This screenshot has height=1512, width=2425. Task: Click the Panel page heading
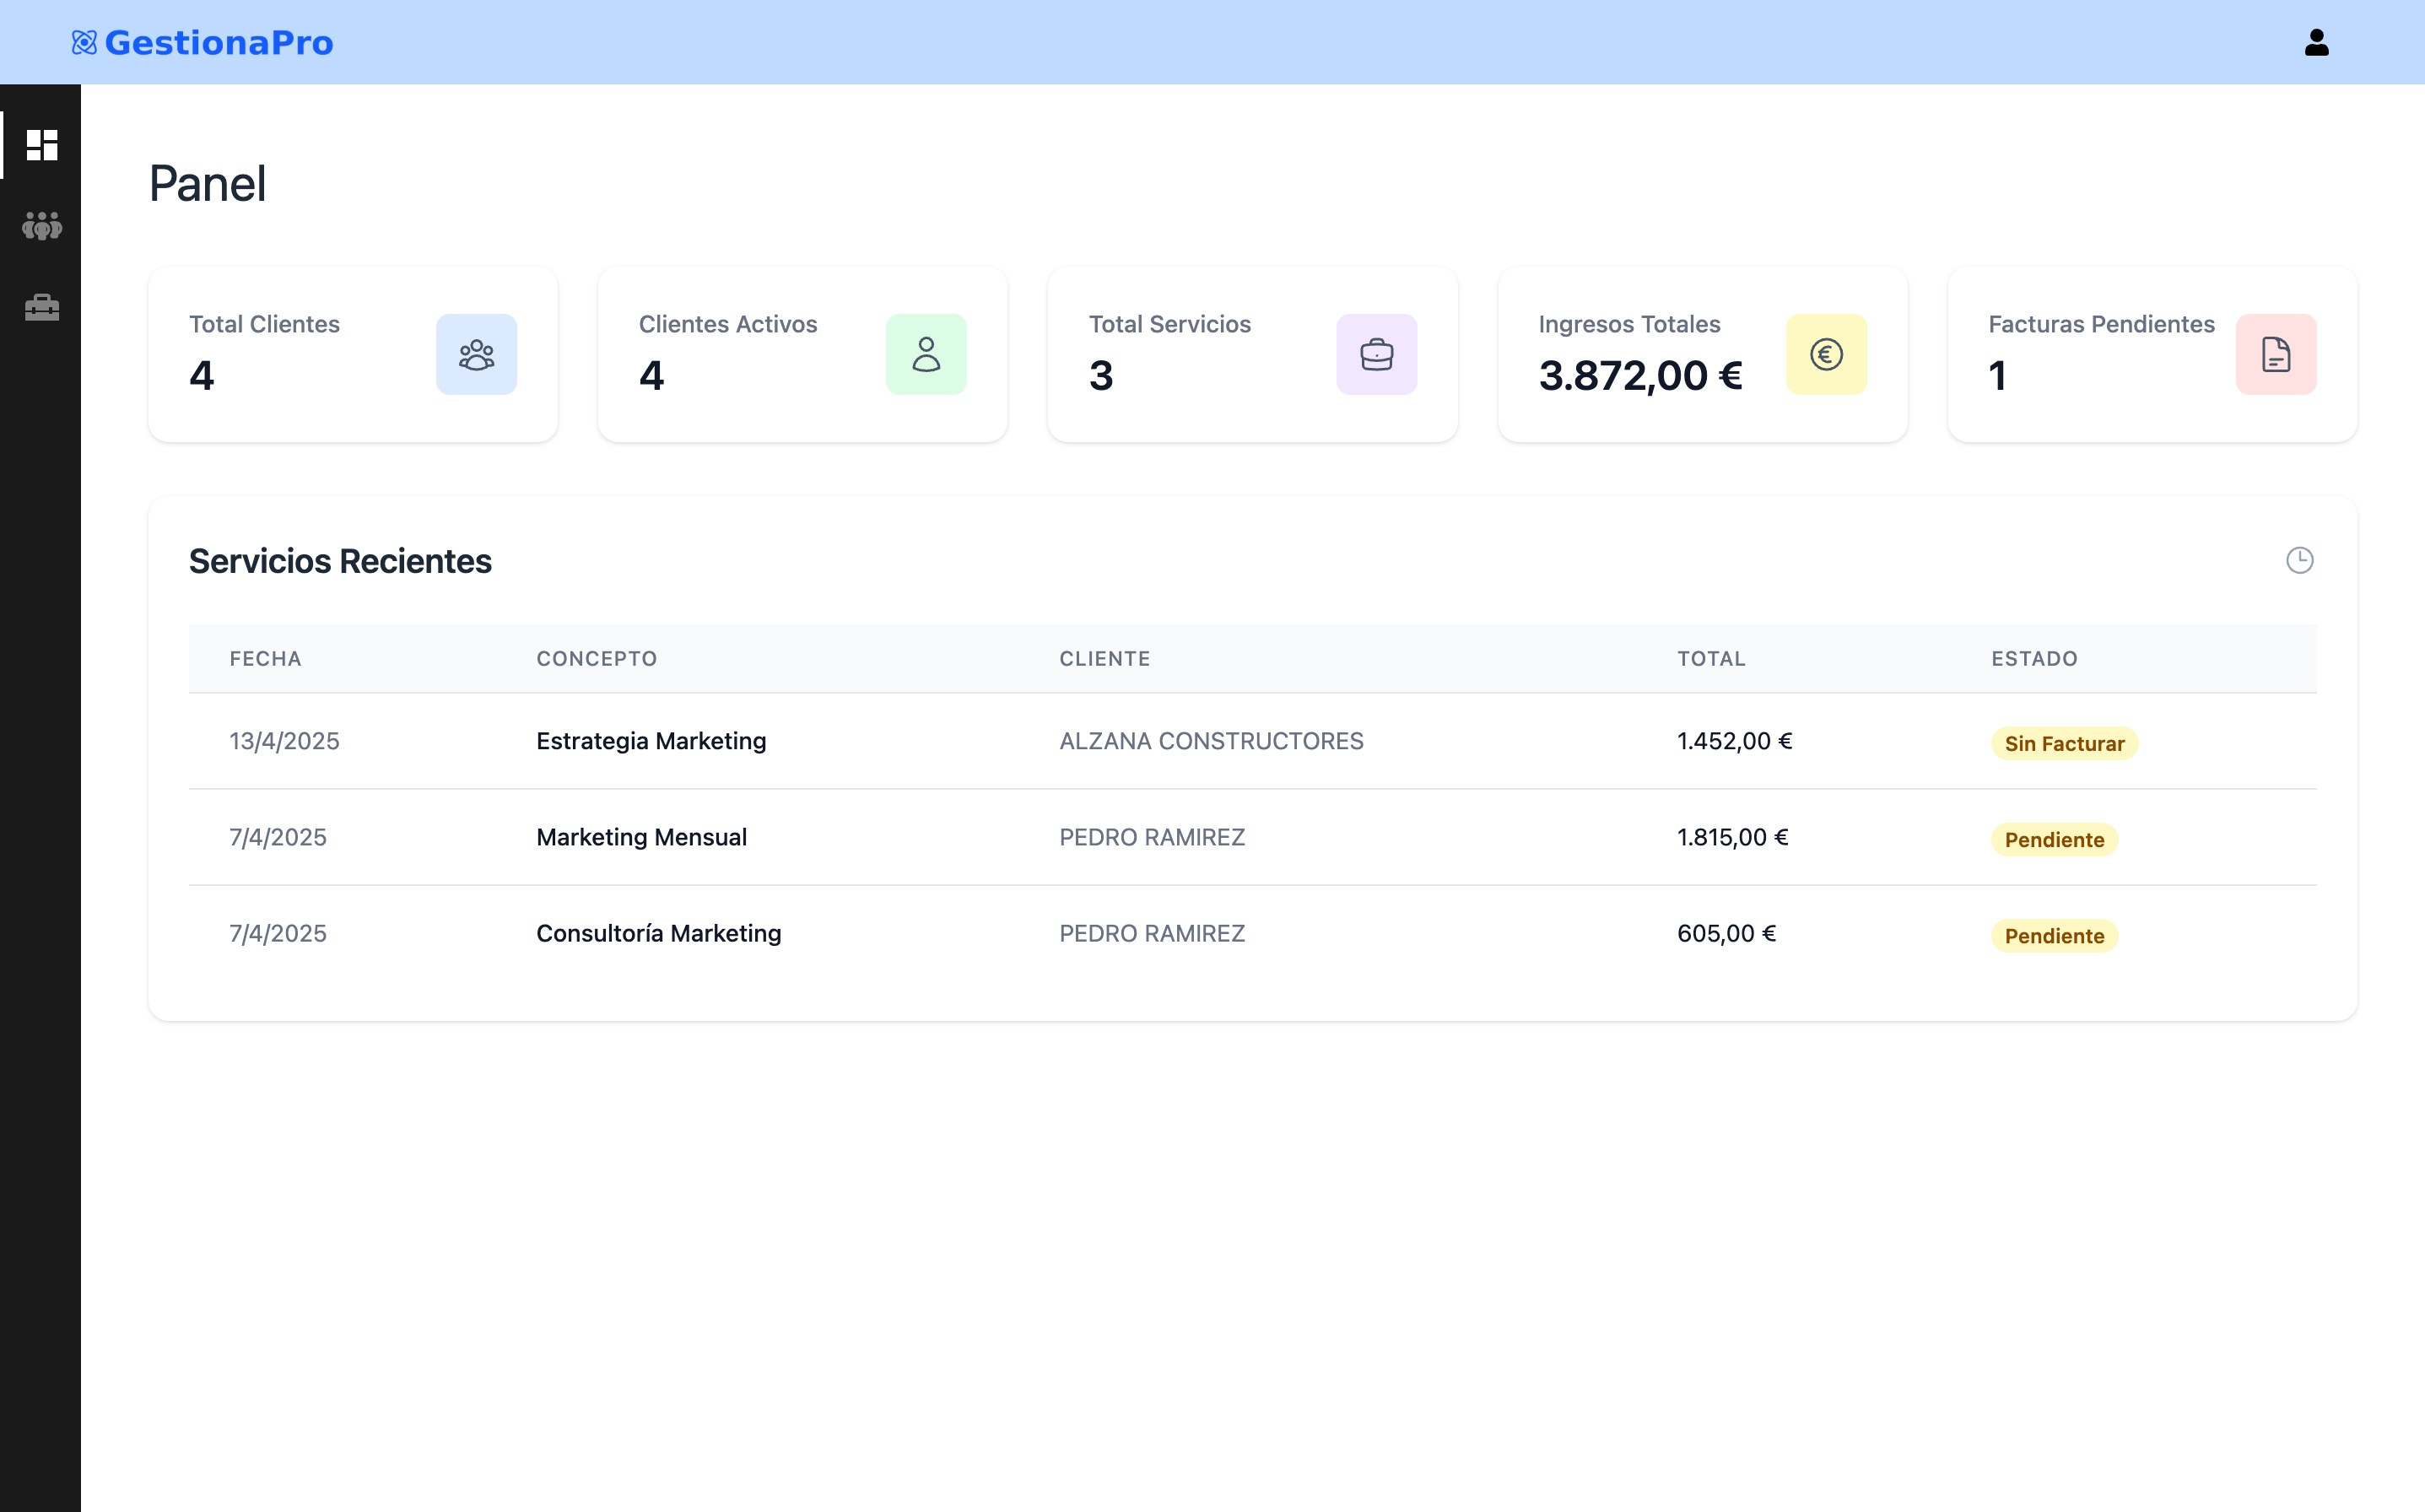[x=207, y=183]
